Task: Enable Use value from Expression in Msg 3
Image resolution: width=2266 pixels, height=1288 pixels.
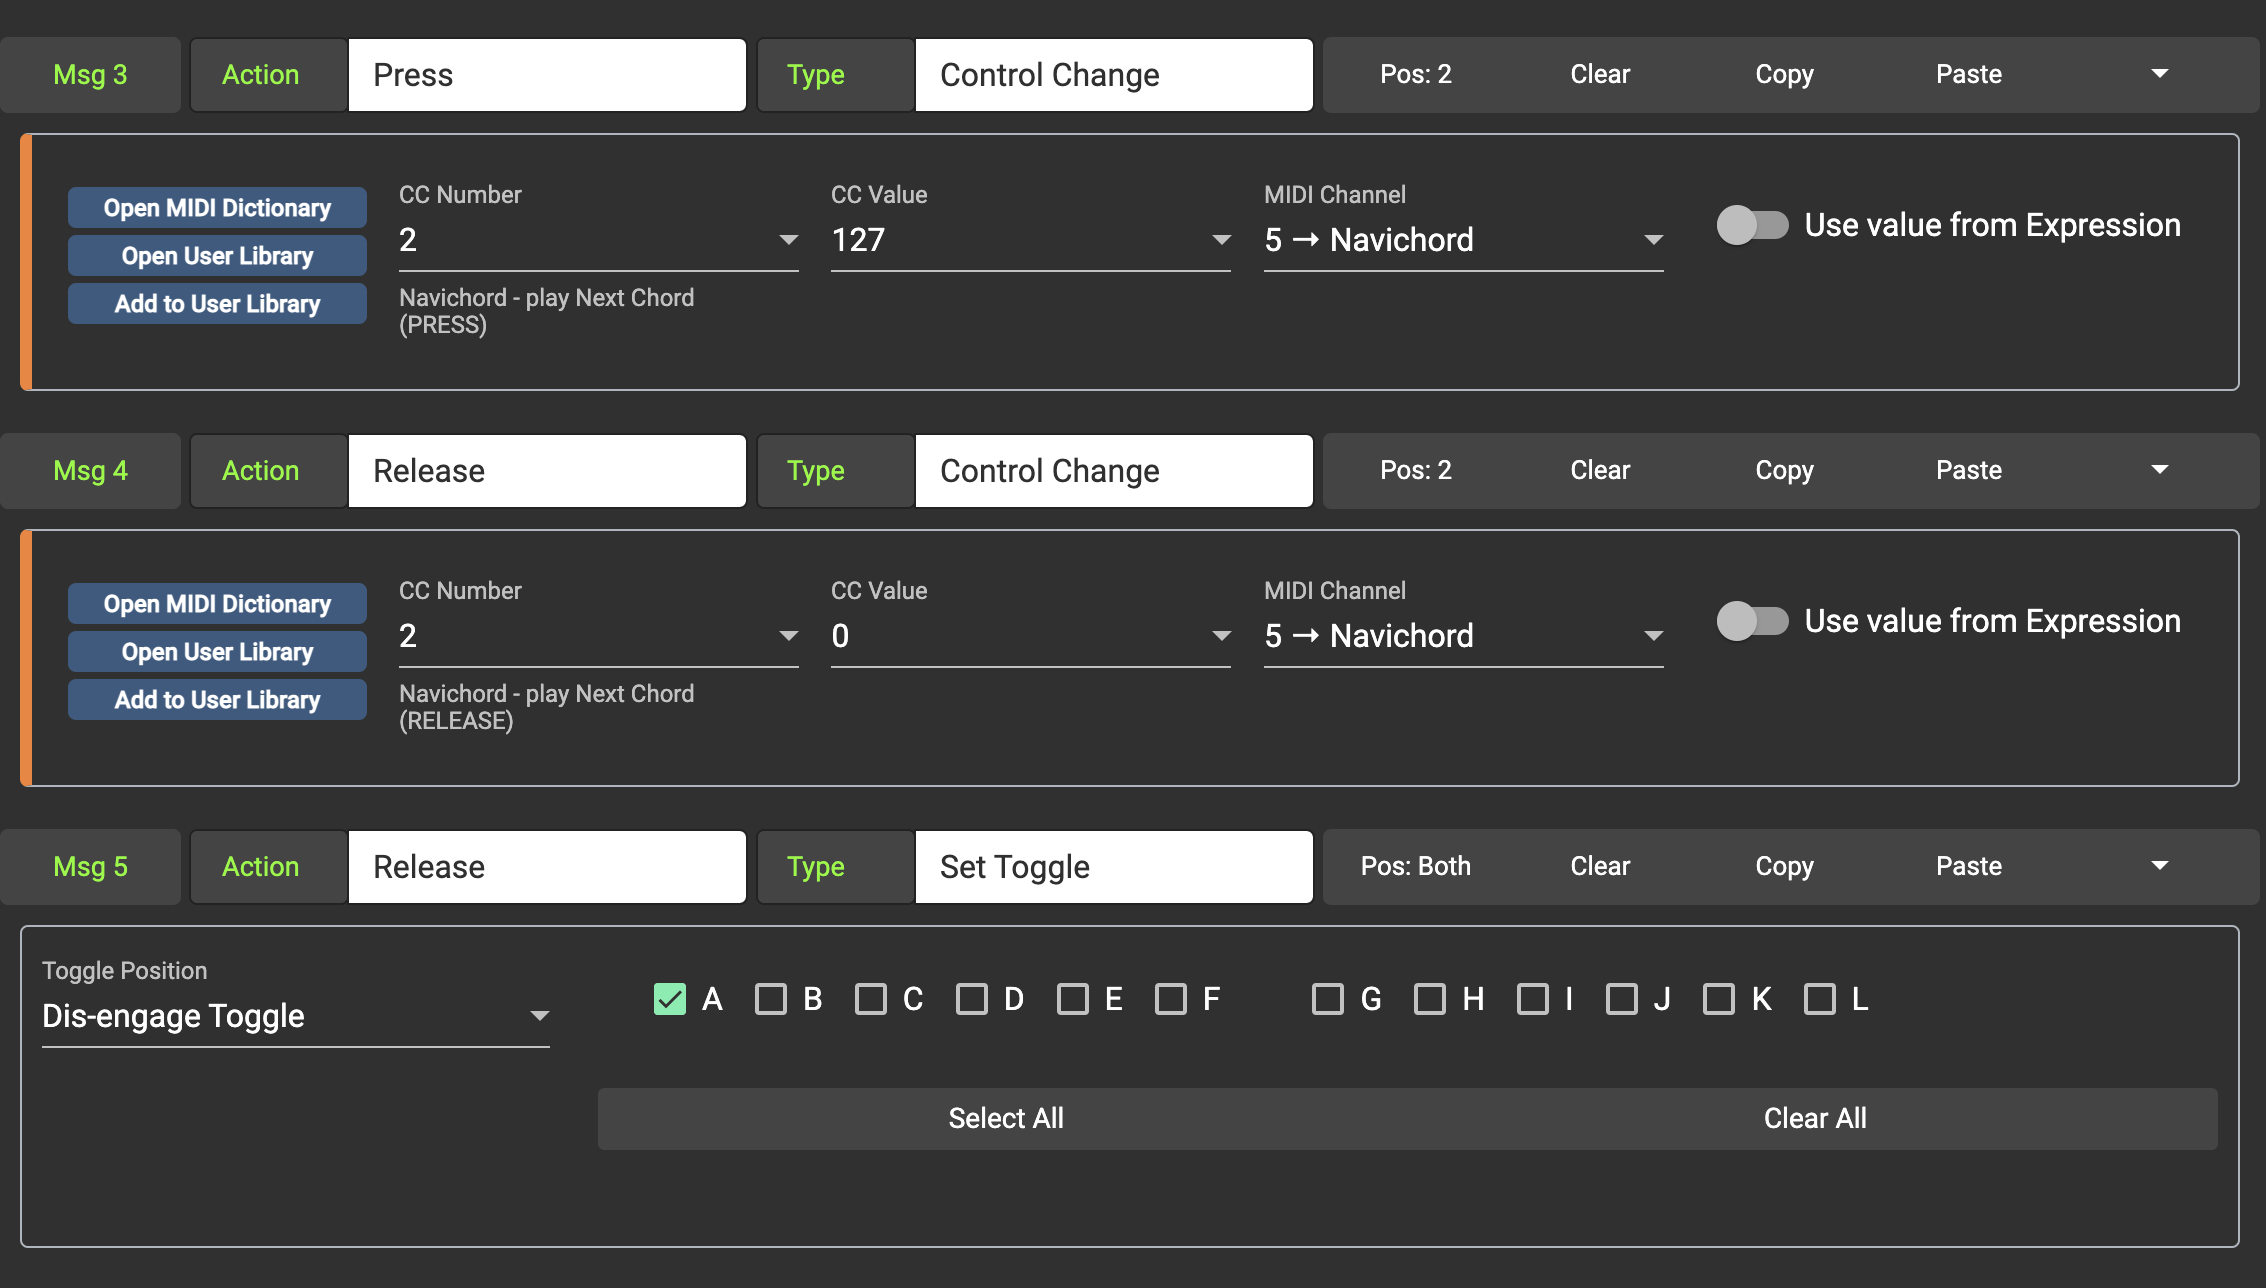Action: coord(1752,225)
